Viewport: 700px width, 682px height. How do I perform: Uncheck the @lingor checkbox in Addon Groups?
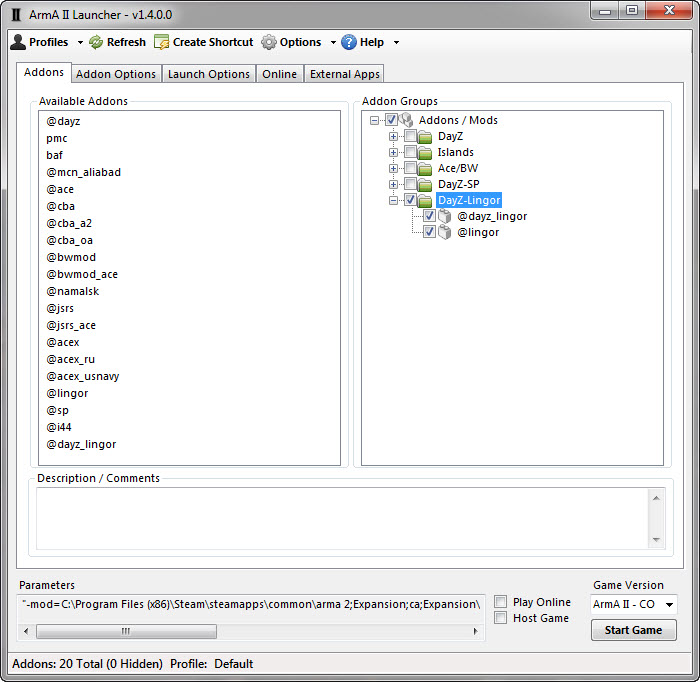[429, 232]
